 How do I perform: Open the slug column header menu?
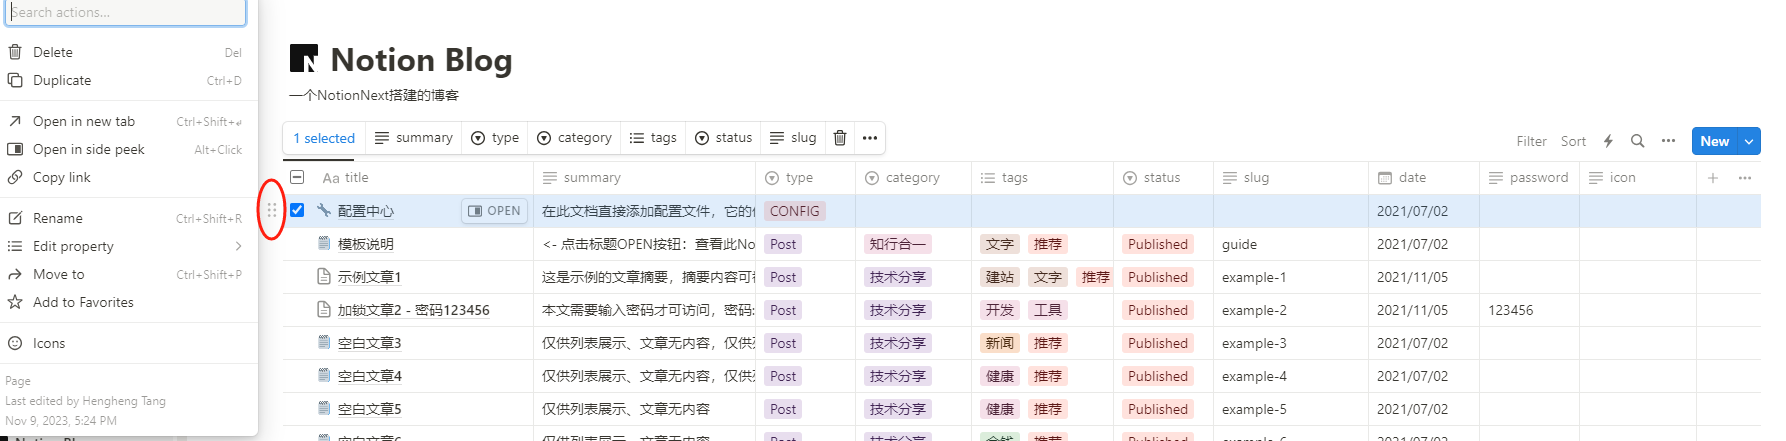click(x=1291, y=178)
